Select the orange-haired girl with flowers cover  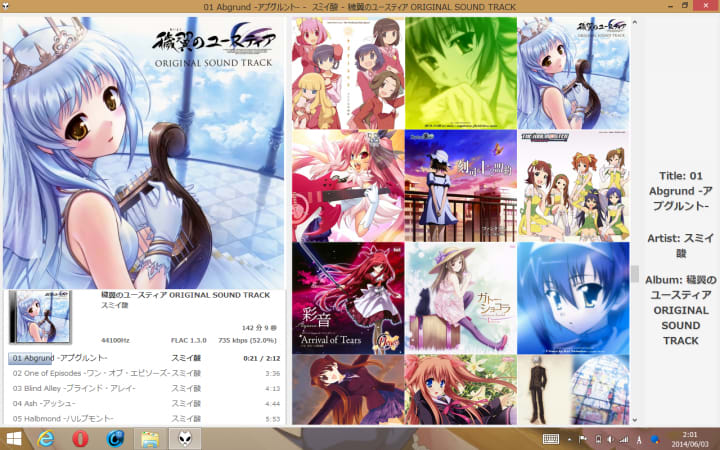pyautogui.click(x=461, y=389)
